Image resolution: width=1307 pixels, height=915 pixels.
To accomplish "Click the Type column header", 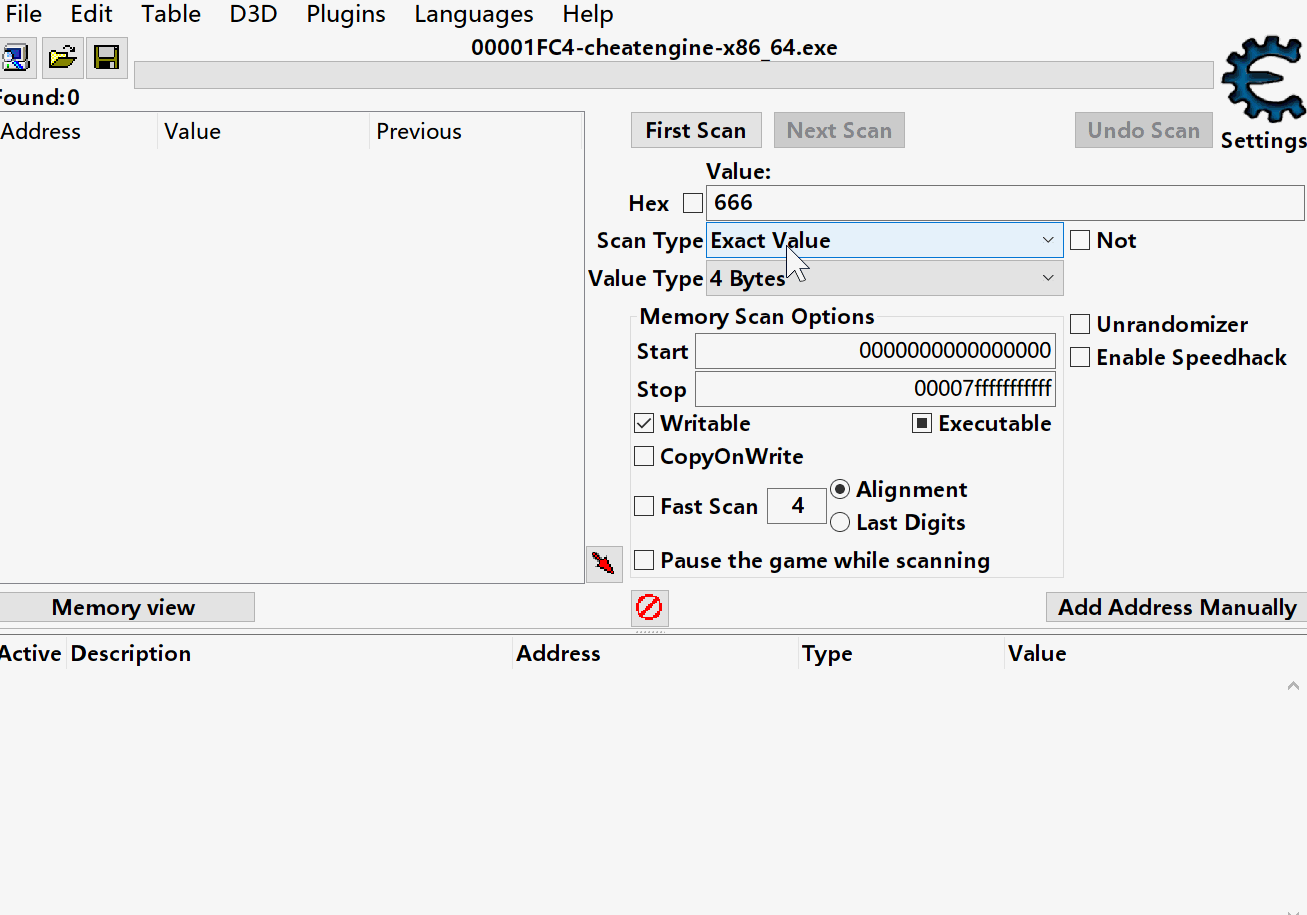I will pyautogui.click(x=902, y=653).
